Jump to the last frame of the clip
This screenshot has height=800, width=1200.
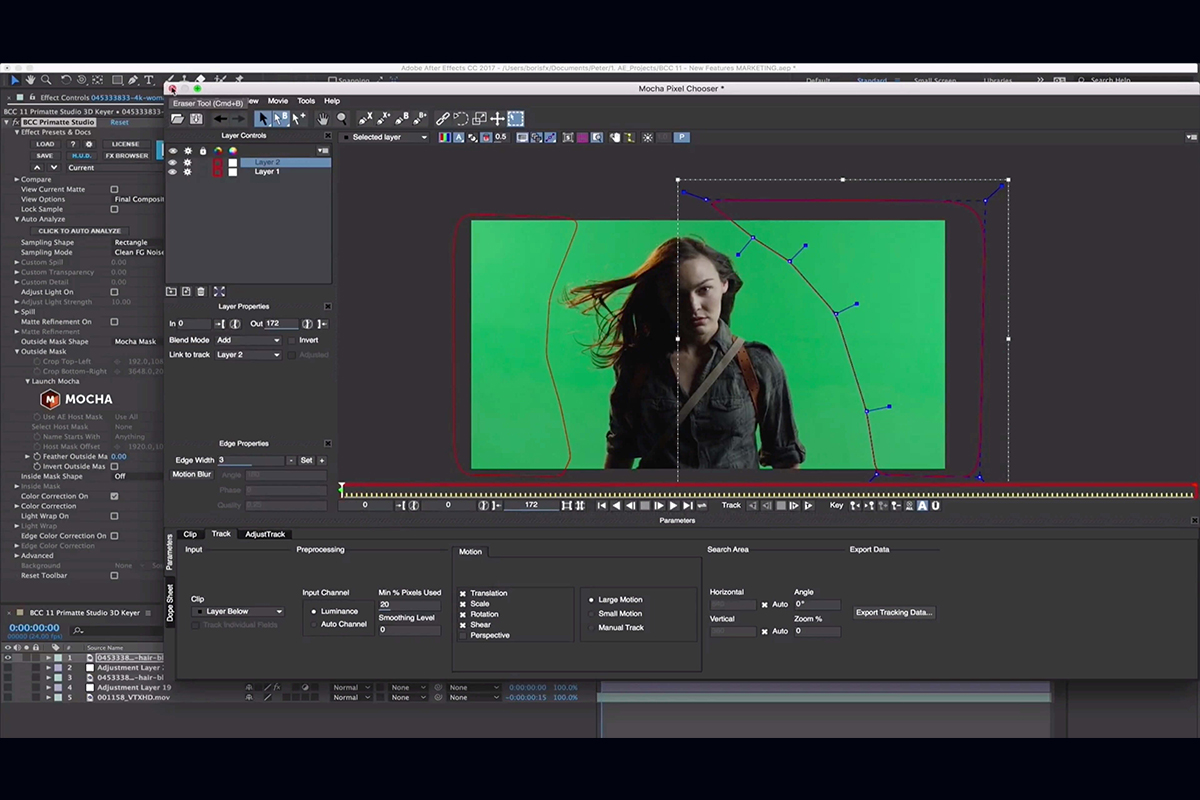[x=688, y=506]
